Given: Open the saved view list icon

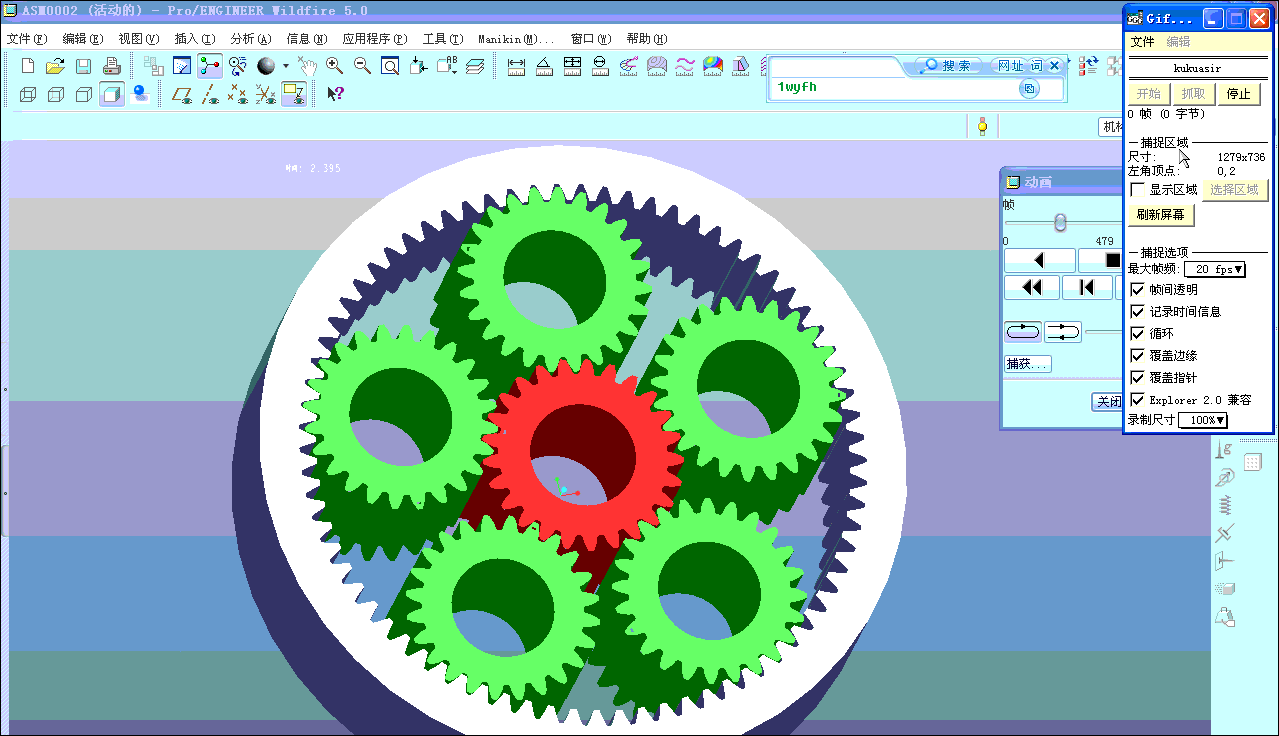Looking at the screenshot, I should [x=447, y=66].
